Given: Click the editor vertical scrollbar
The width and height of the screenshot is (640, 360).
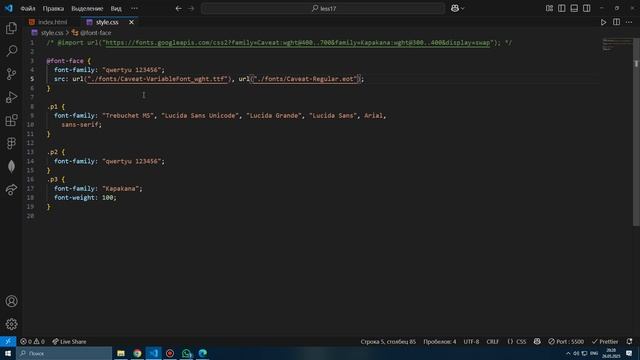Looking at the screenshot, I should pos(636,131).
